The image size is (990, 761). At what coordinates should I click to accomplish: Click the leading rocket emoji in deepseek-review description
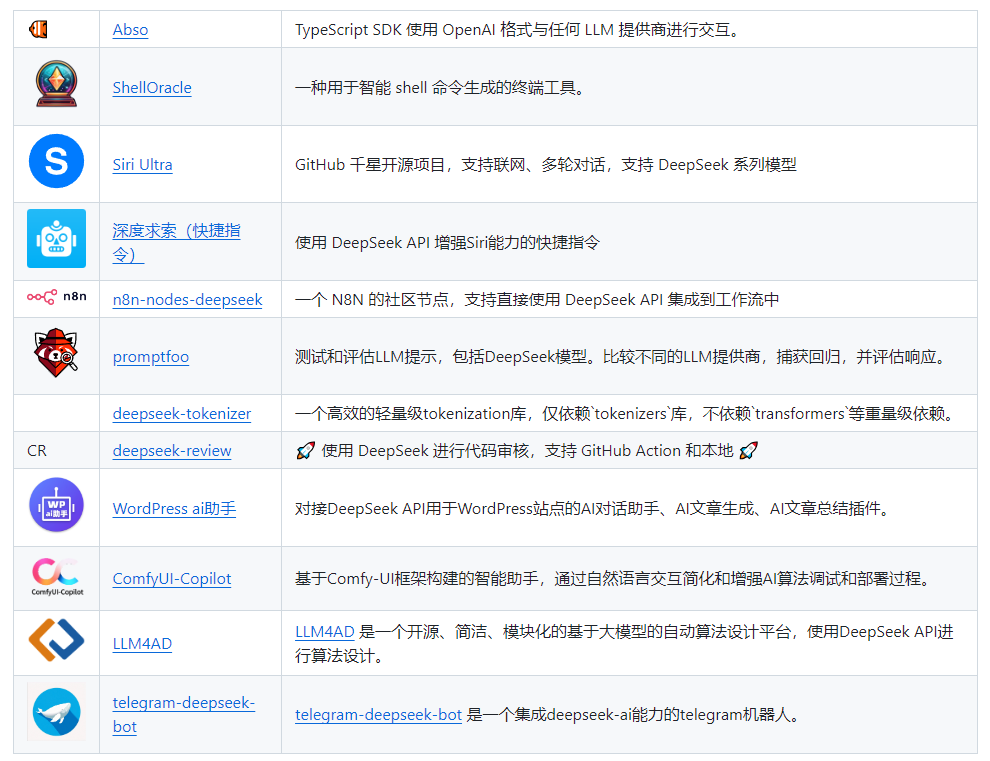click(306, 450)
